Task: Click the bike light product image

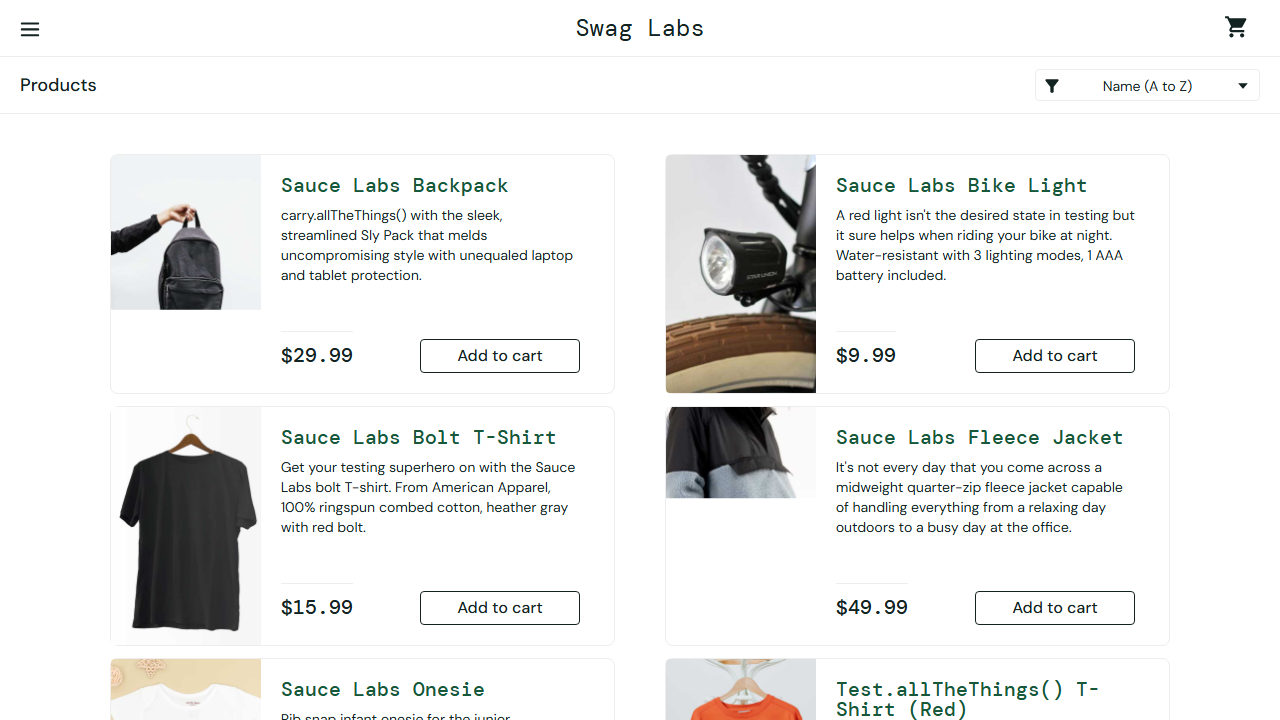Action: pos(741,274)
